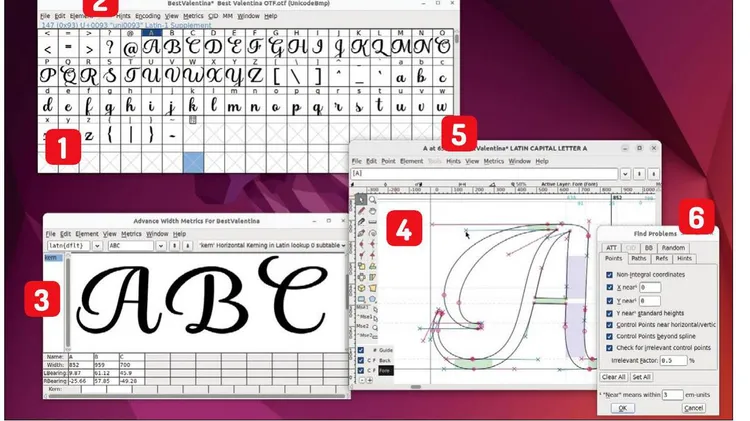The width and height of the screenshot is (750, 421).
Task: Open the ABC text dropdown arrow
Action: [161, 245]
